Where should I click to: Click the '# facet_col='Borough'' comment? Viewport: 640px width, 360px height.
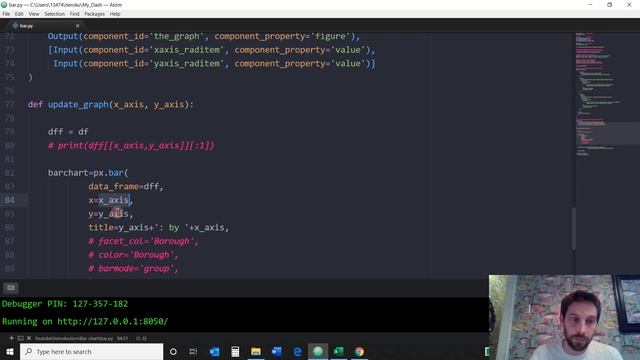click(x=143, y=241)
